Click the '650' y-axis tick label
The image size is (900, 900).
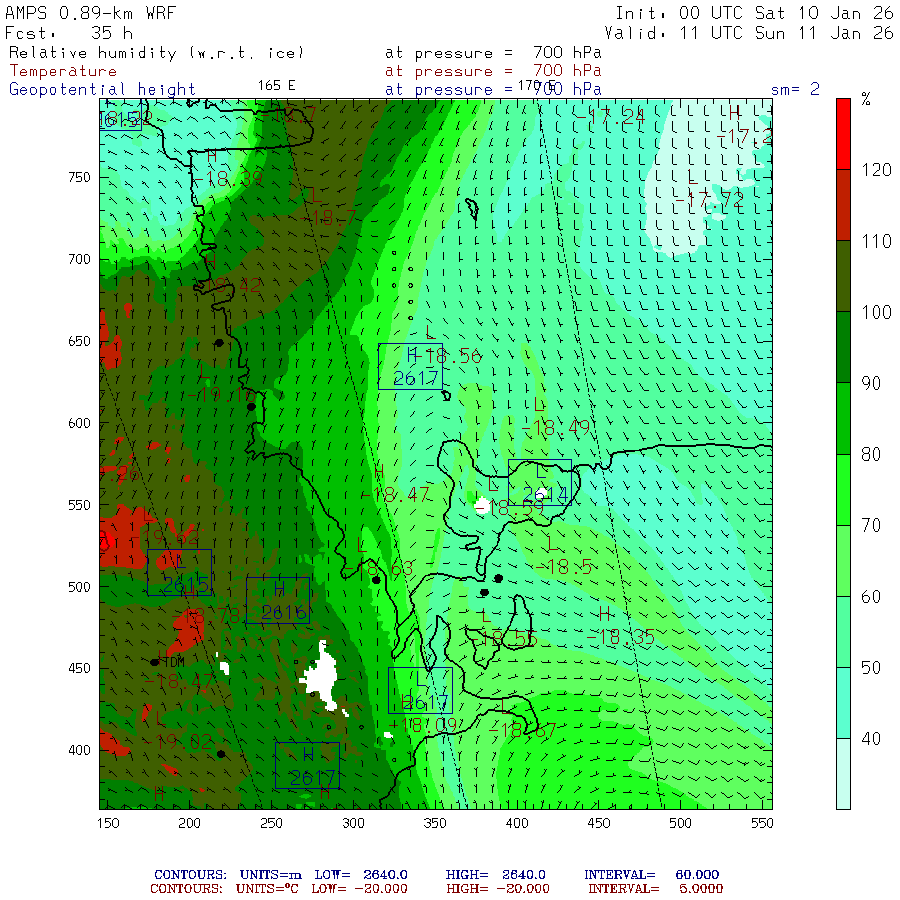[79, 342]
